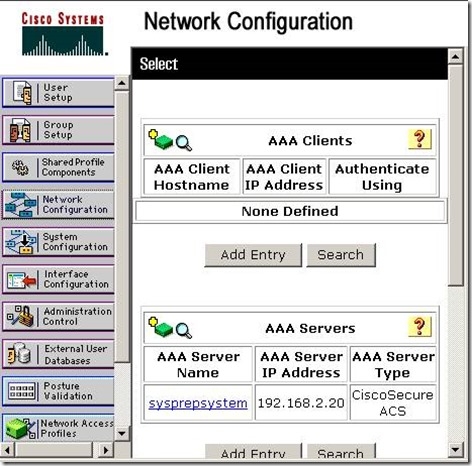Viewport: 472px width, 466px height.
Task: Click the AAA Servers help question mark
Action: pos(419,327)
